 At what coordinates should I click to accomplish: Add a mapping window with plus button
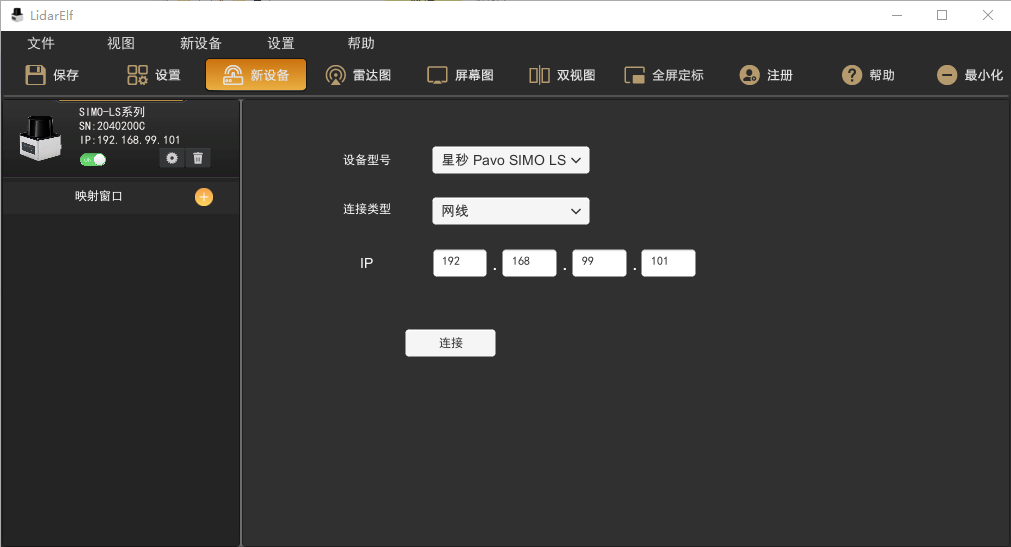(204, 197)
